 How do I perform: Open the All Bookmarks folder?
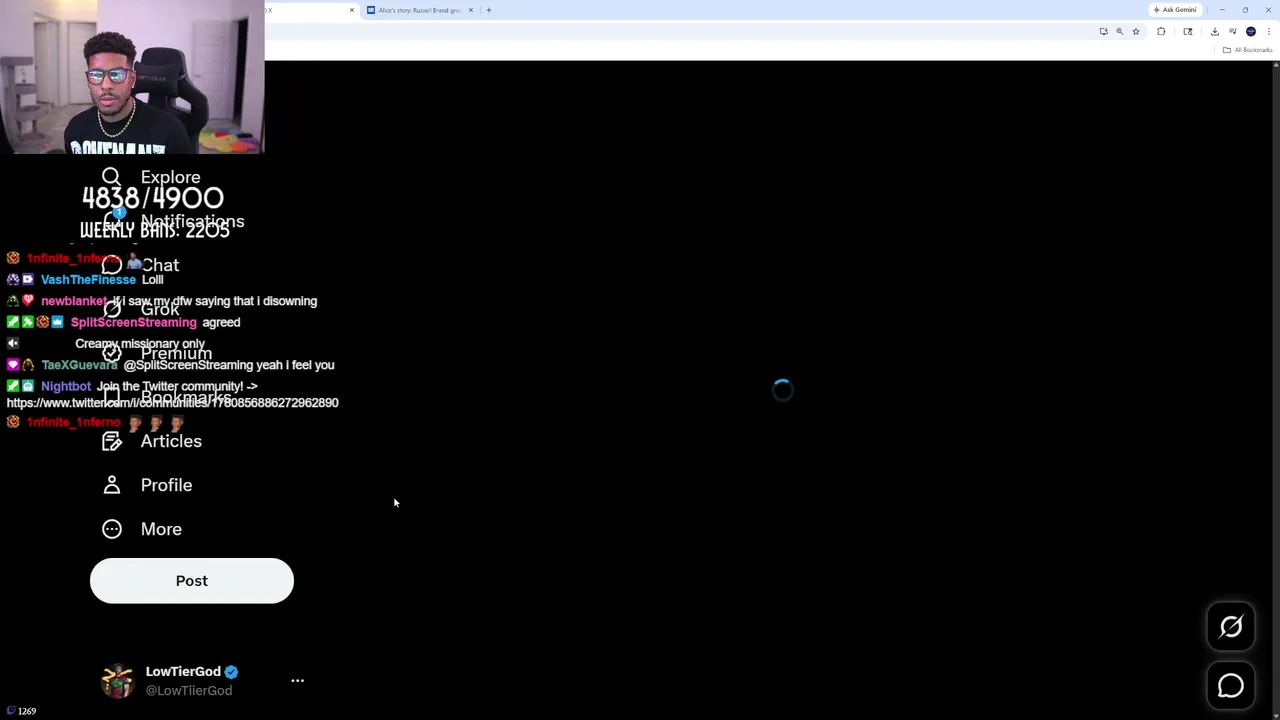tap(1247, 50)
